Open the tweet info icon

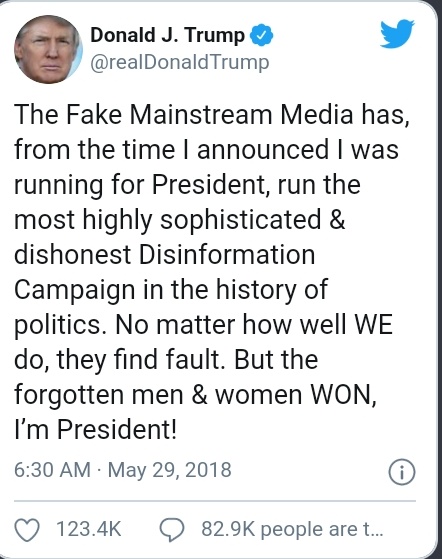click(402, 472)
